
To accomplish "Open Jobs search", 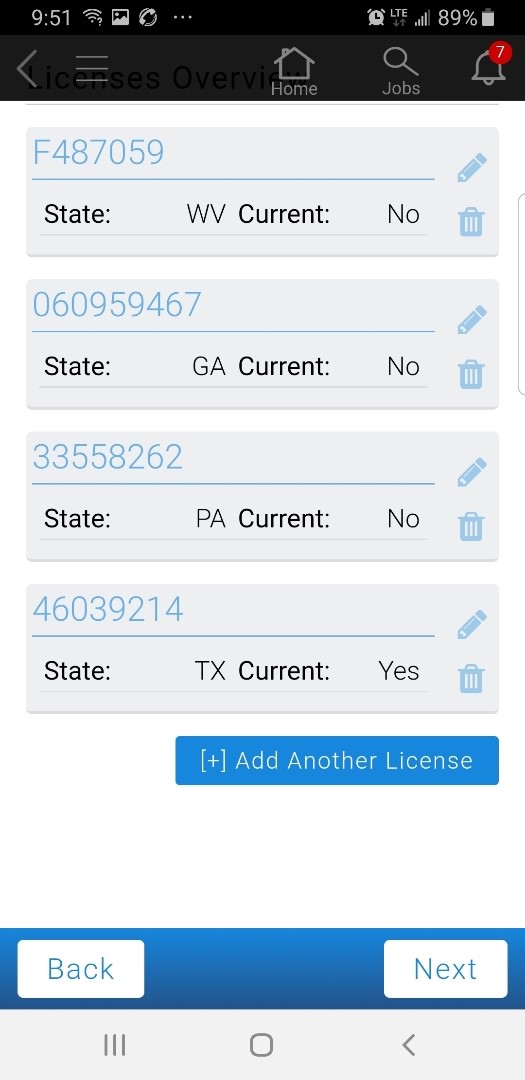I will click(x=401, y=70).
